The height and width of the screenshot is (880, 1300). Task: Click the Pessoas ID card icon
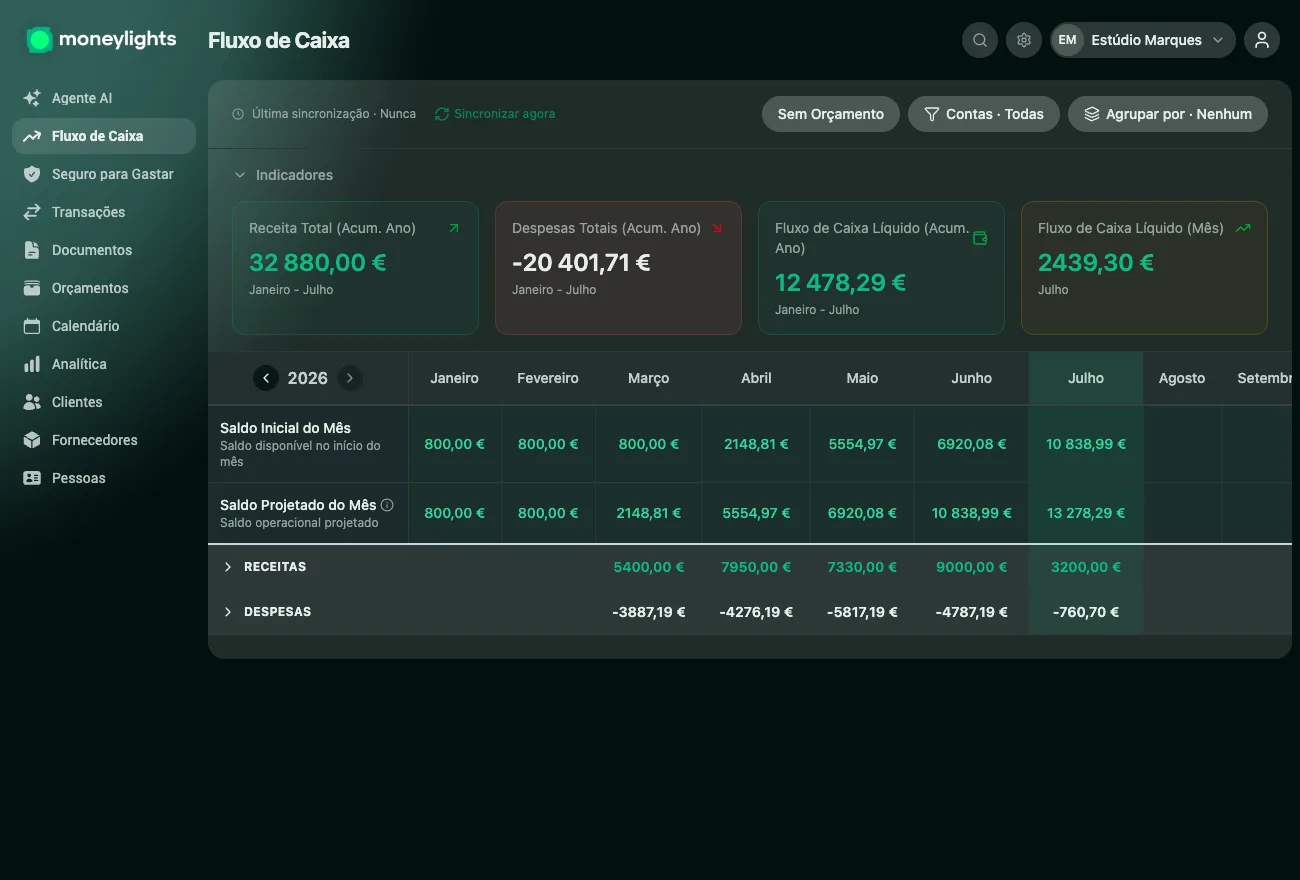32,478
